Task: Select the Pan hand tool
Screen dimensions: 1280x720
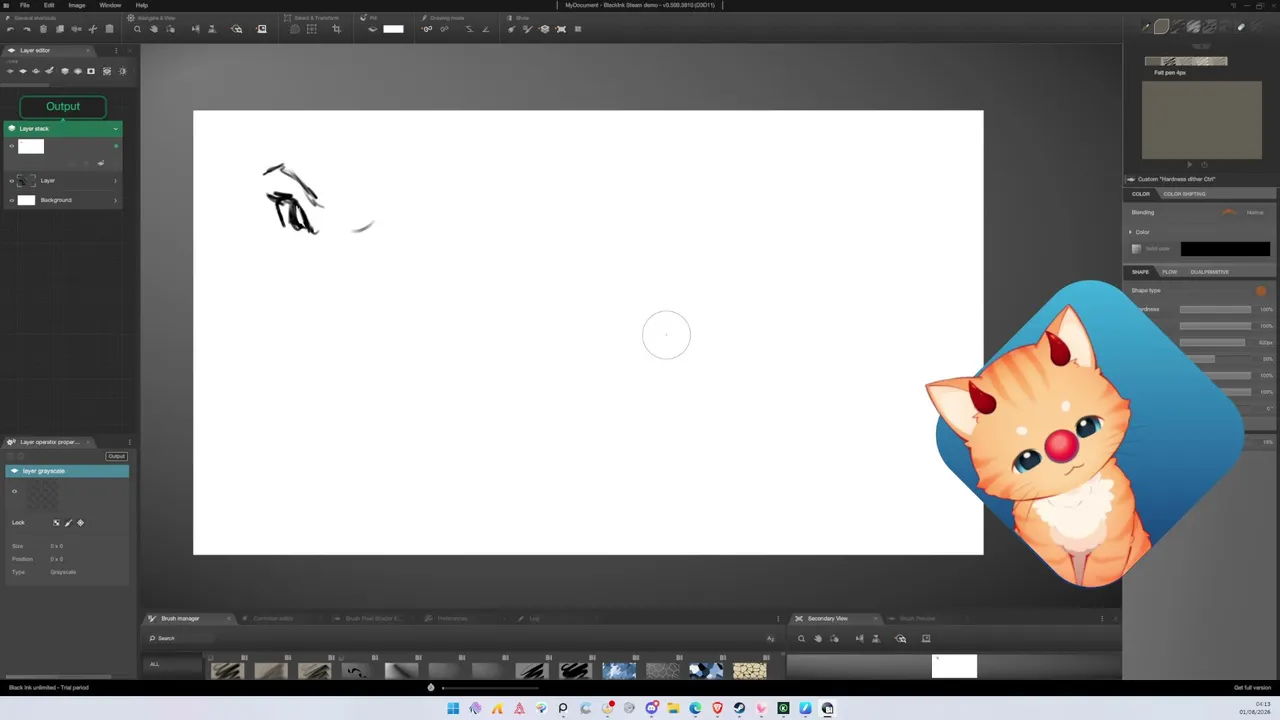Action: (x=153, y=29)
